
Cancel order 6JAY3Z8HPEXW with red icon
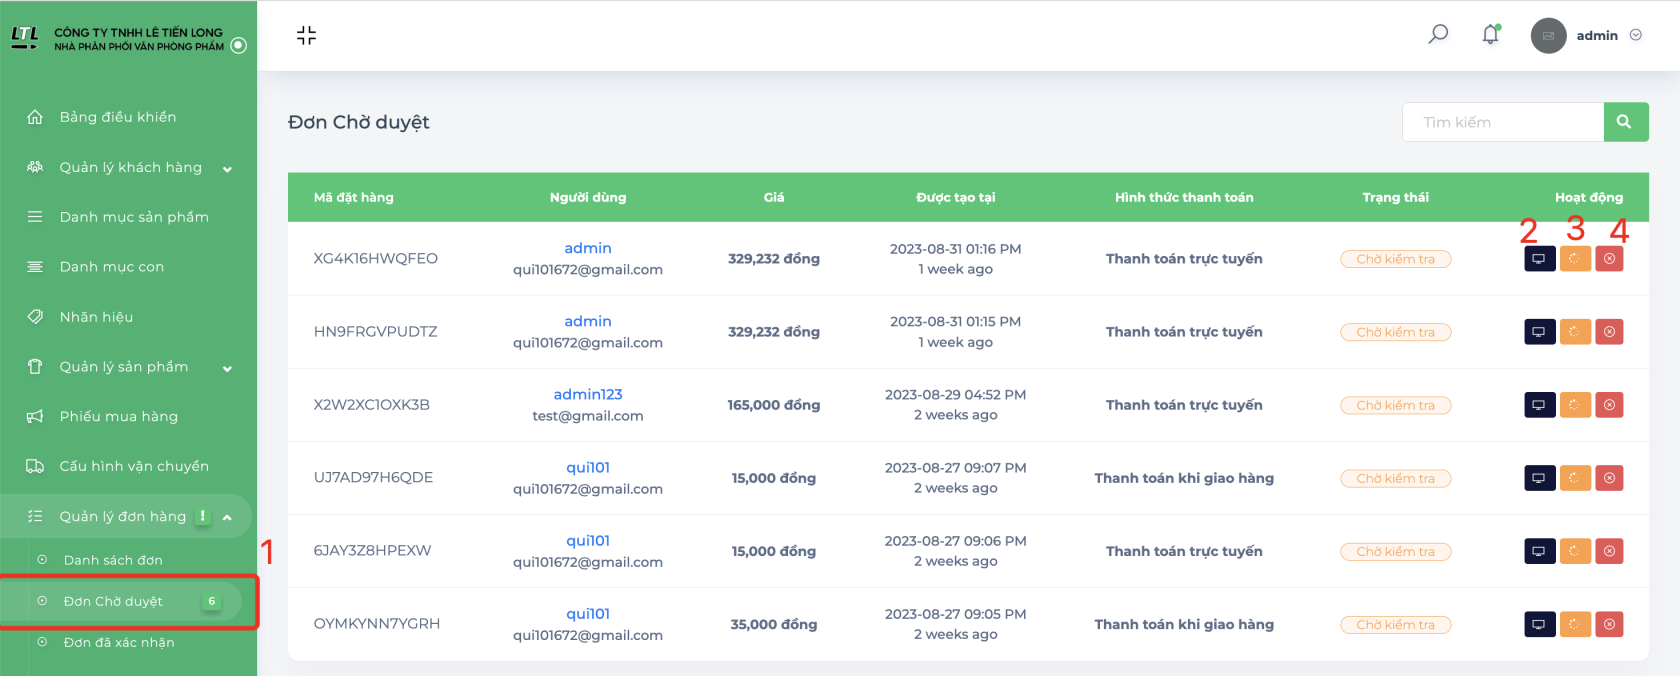[x=1609, y=551]
